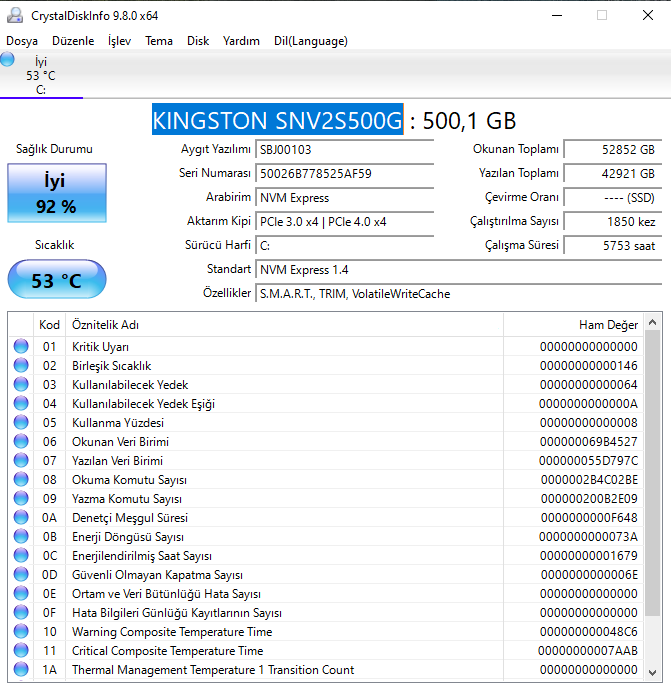Click the status orb for Ortam ve Veri Bütünlüğü
The height and width of the screenshot is (691, 671).
pos(21,594)
